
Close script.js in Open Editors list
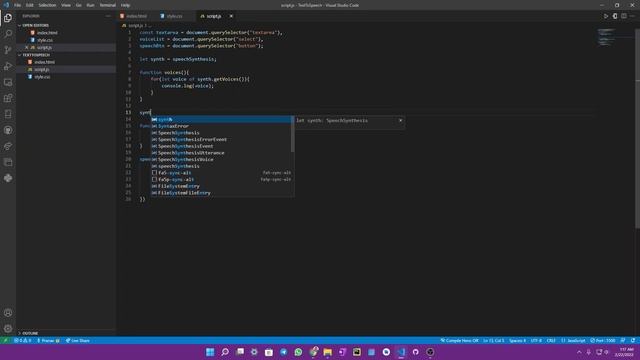[27, 47]
